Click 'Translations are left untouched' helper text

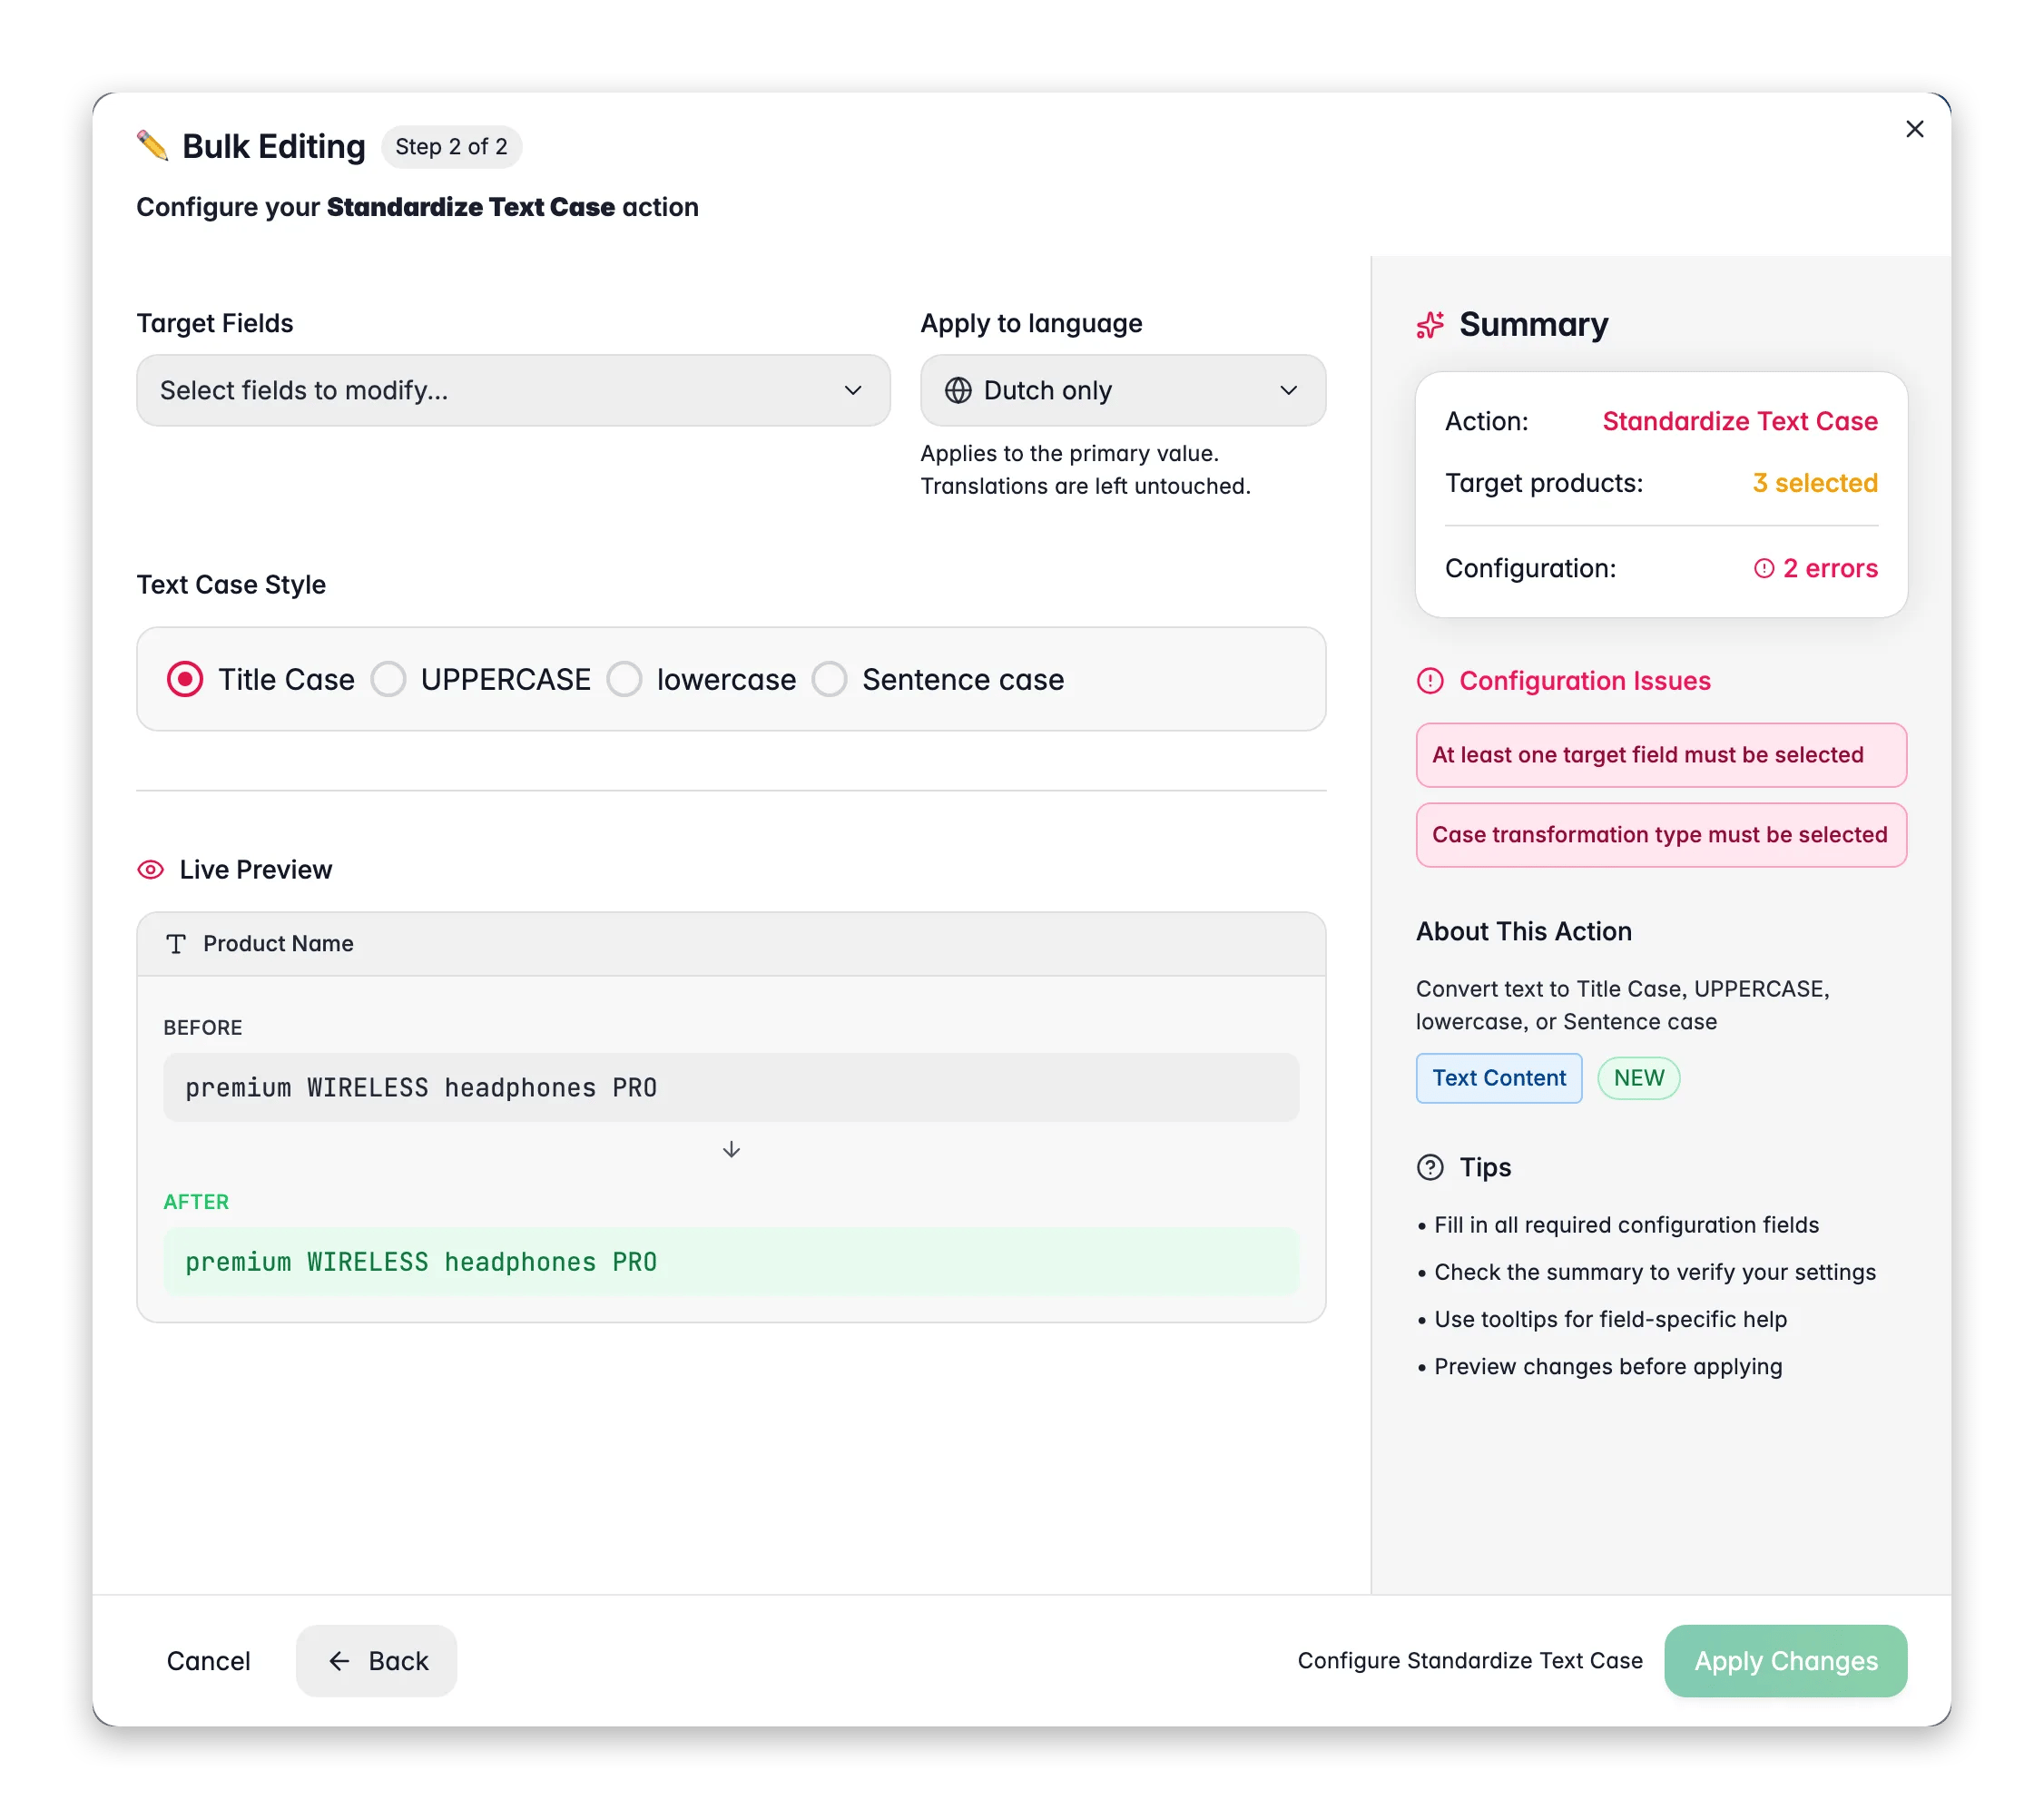click(x=1085, y=486)
